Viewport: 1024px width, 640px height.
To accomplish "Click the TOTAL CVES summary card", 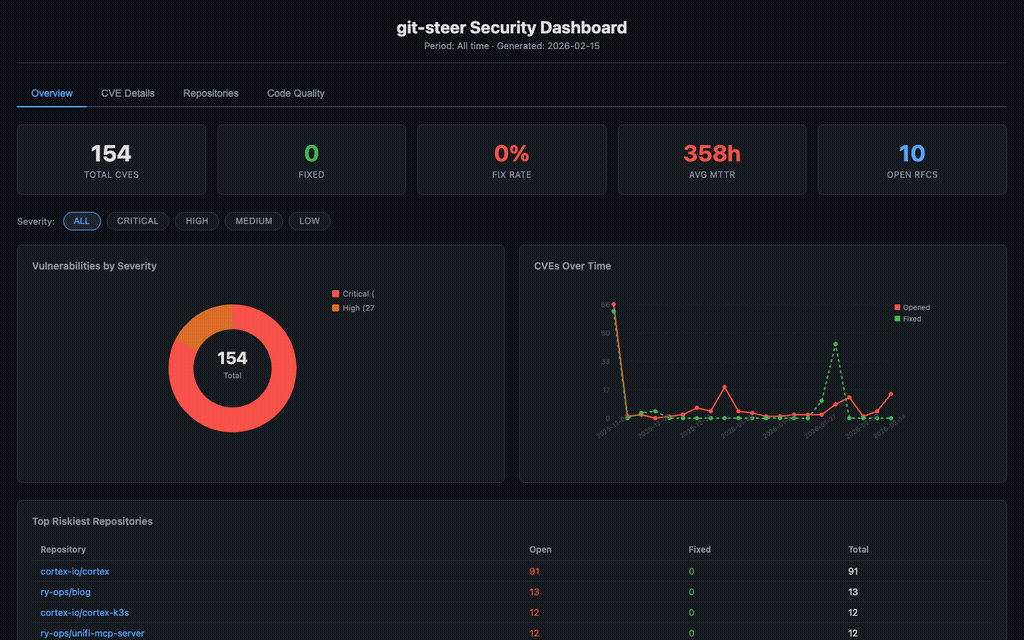I will [x=111, y=160].
